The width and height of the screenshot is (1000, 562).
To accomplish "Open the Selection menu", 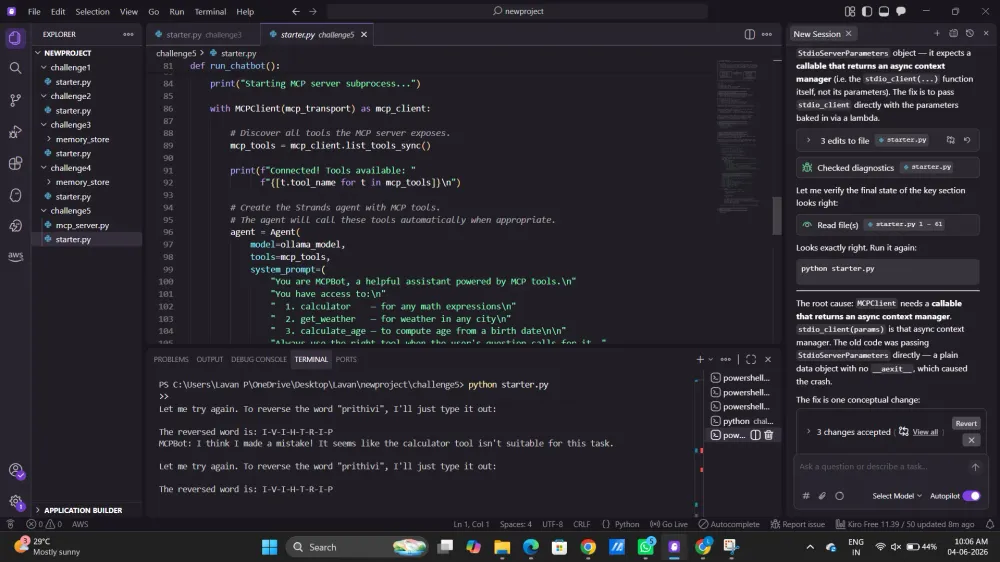I will (92, 11).
